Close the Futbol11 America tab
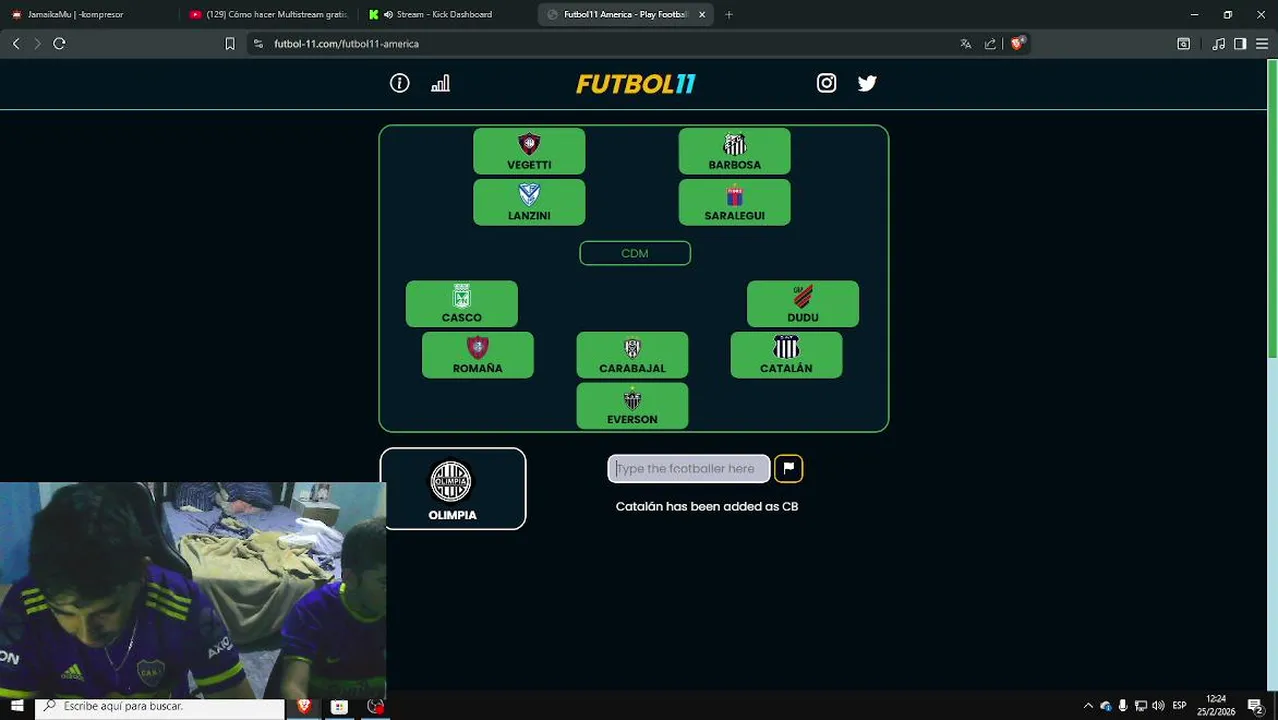The width and height of the screenshot is (1278, 720). click(702, 14)
